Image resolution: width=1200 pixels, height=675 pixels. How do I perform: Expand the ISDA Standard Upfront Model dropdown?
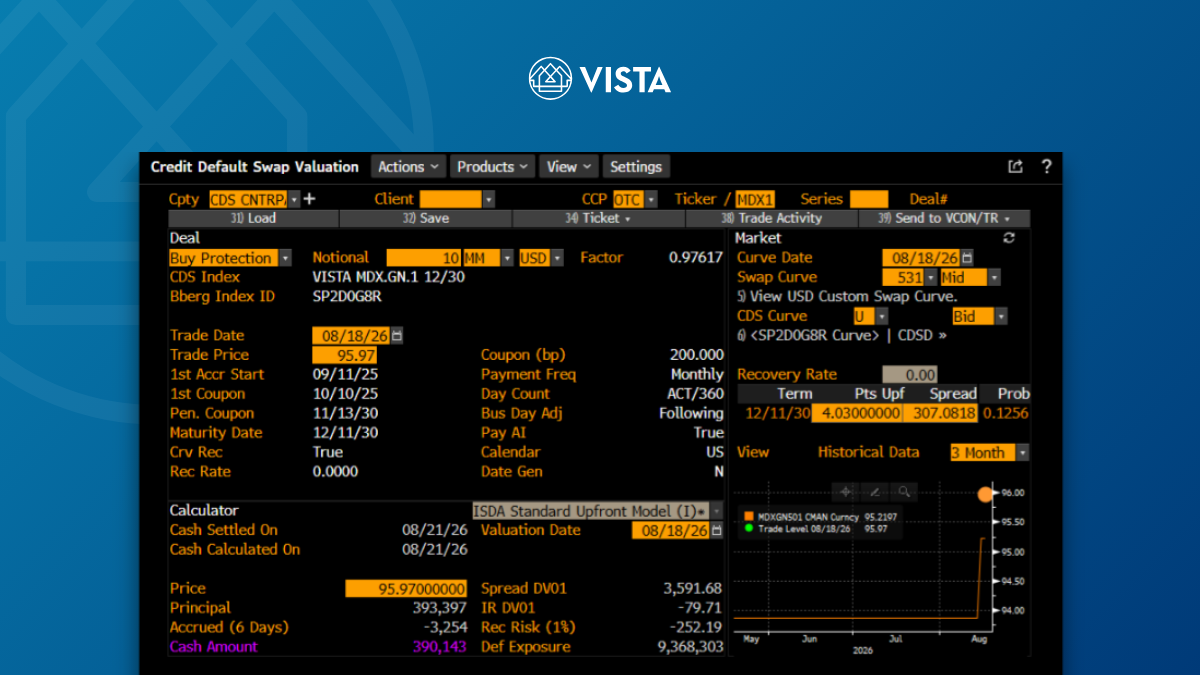[716, 511]
